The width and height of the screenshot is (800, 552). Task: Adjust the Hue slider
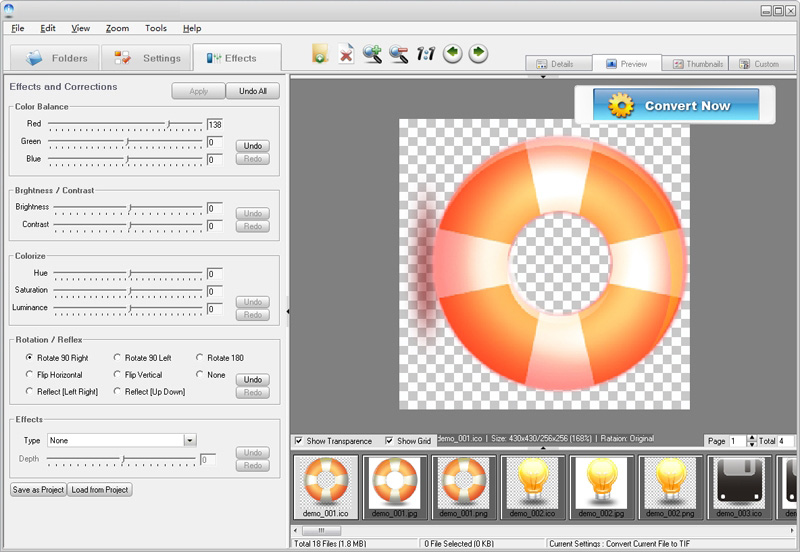click(x=128, y=273)
